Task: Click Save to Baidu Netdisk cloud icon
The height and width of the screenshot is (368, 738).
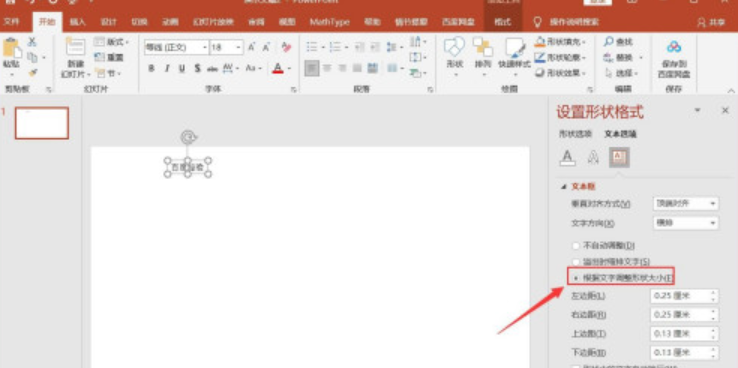Action: [x=674, y=58]
